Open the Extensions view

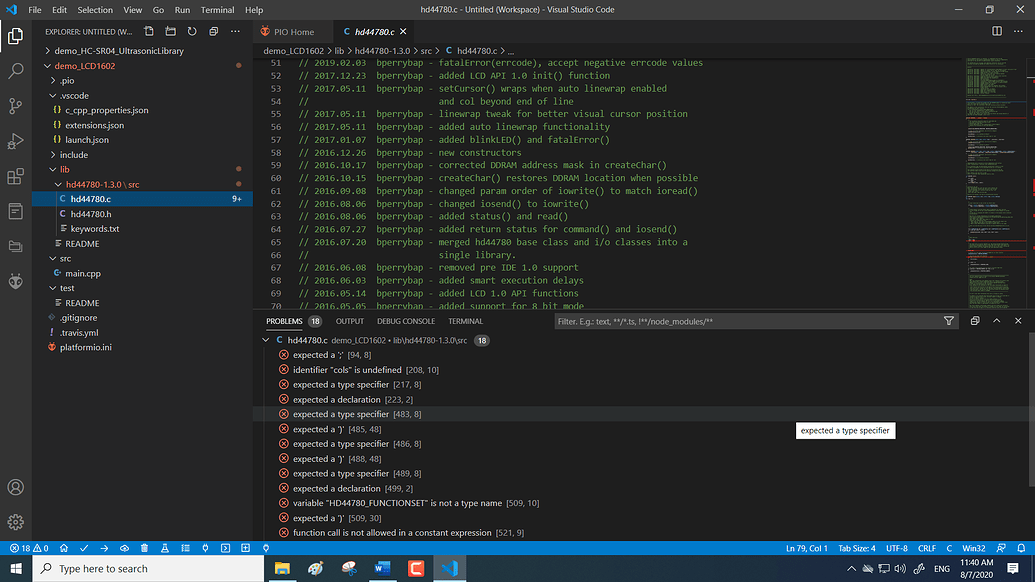pos(15,176)
